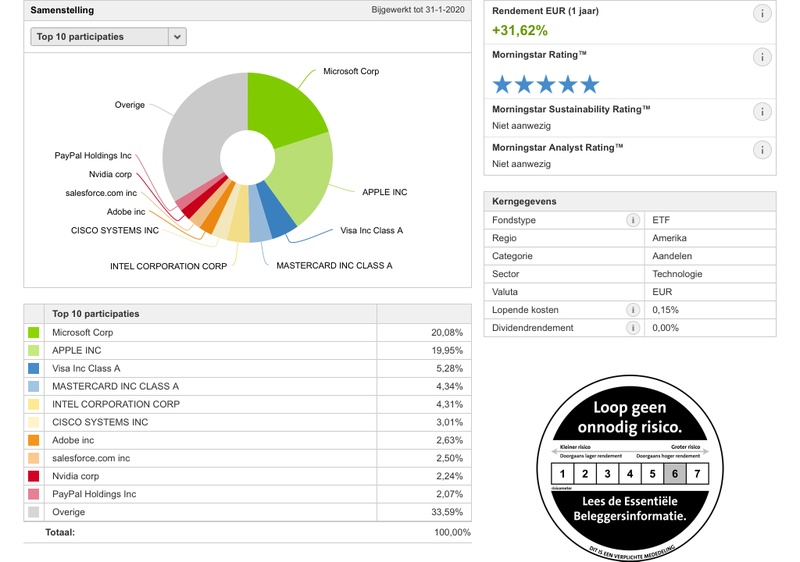Viewport: 800px width, 562px height.
Task: Click the 33,59% Overige value
Action: (447, 512)
